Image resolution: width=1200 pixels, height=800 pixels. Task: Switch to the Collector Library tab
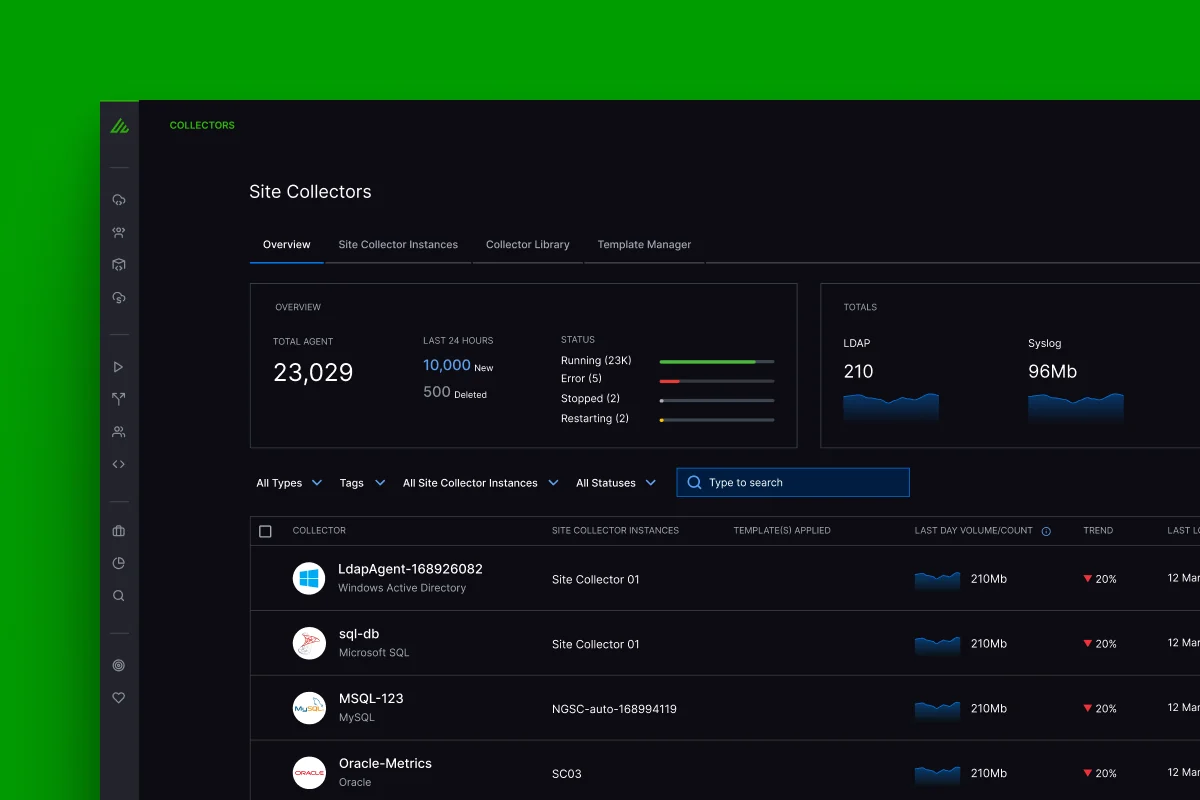click(528, 244)
